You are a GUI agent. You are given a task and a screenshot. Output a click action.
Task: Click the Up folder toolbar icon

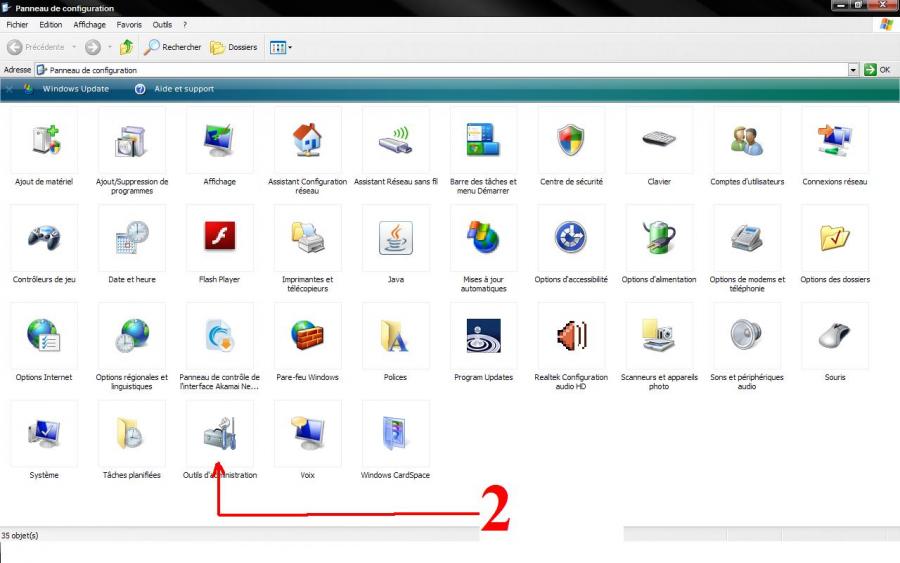point(126,47)
